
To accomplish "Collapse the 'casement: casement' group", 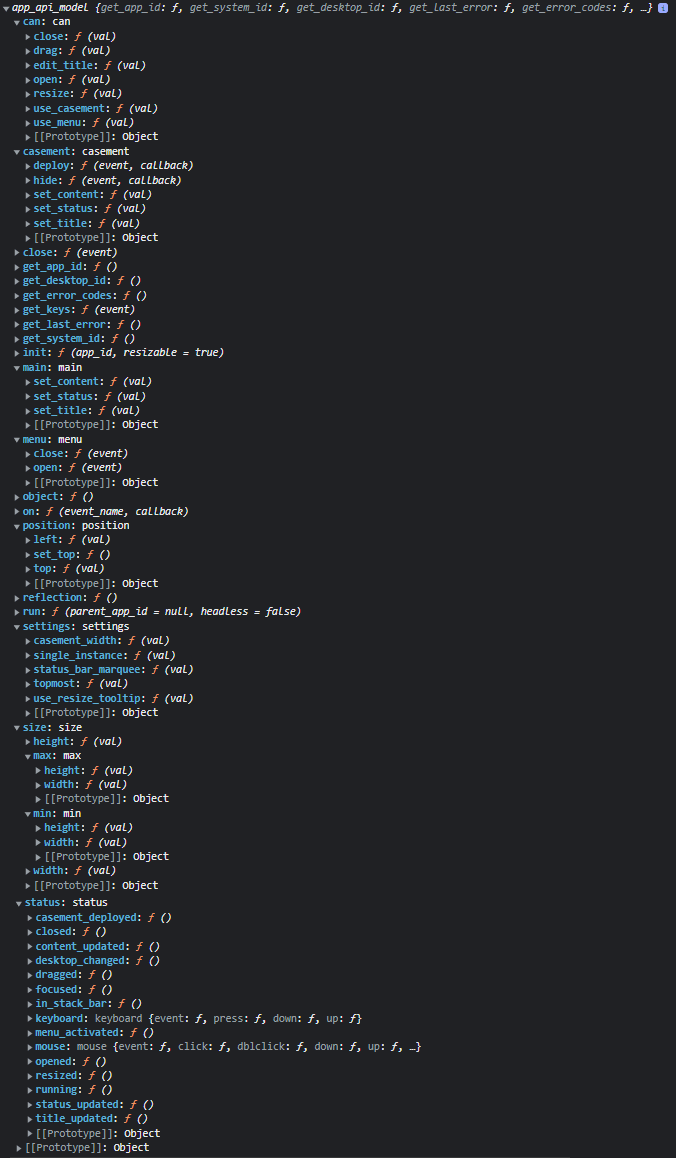I will (17, 151).
